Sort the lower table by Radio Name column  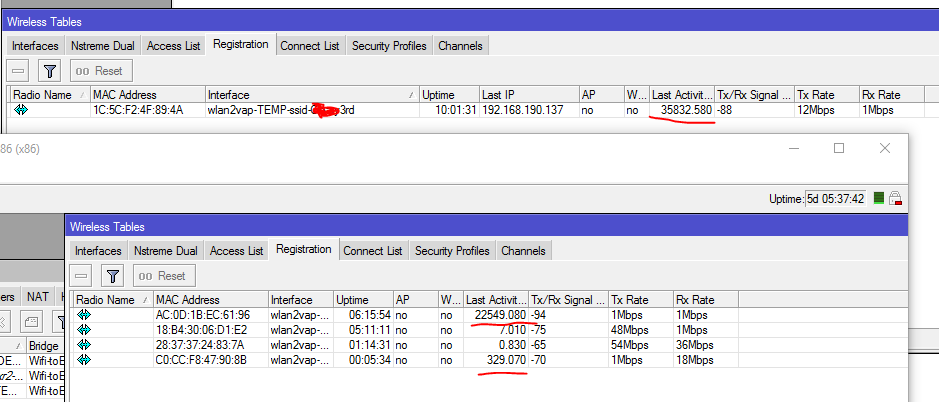(106, 299)
